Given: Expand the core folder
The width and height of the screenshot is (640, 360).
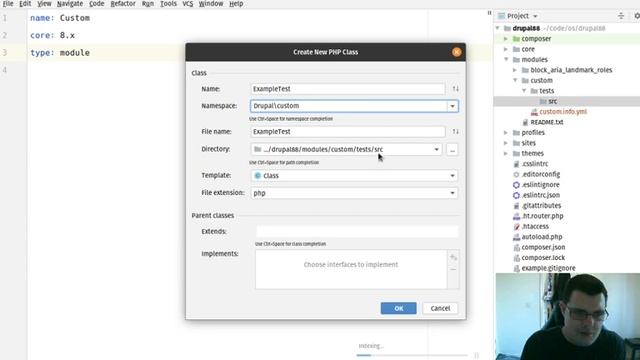Looking at the screenshot, I should click(506, 49).
